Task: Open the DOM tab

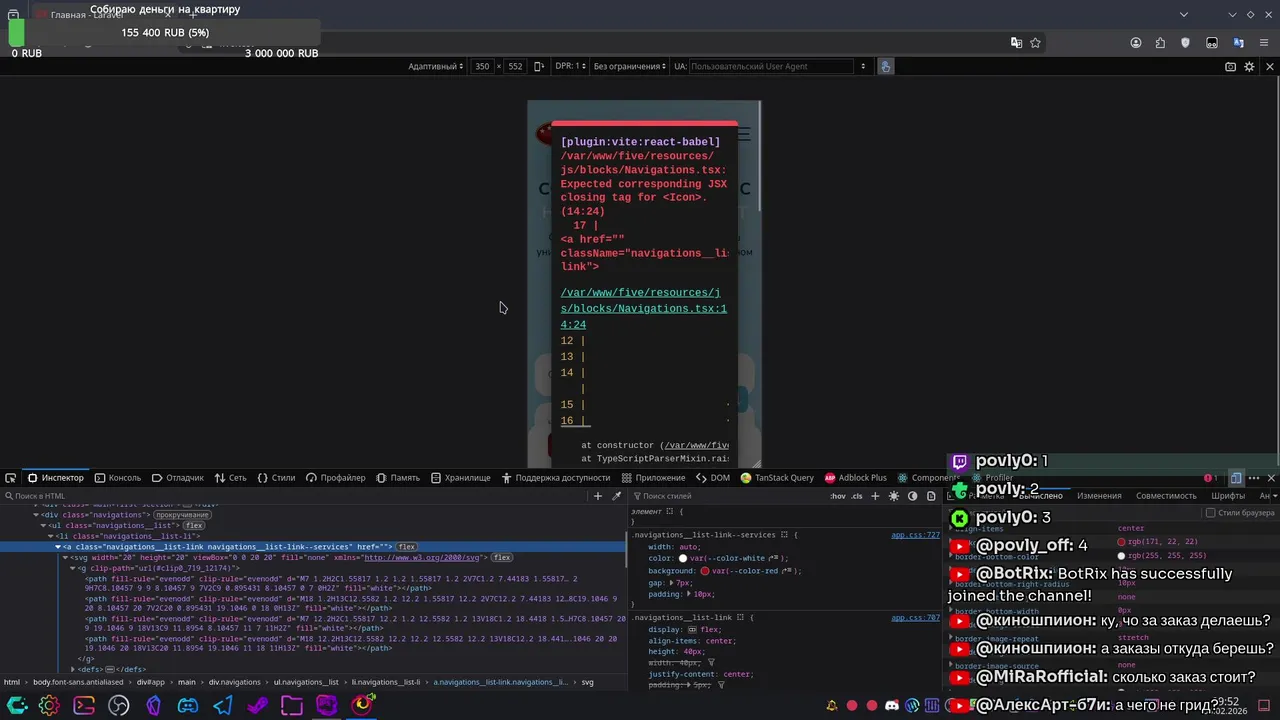Action: tap(713, 478)
